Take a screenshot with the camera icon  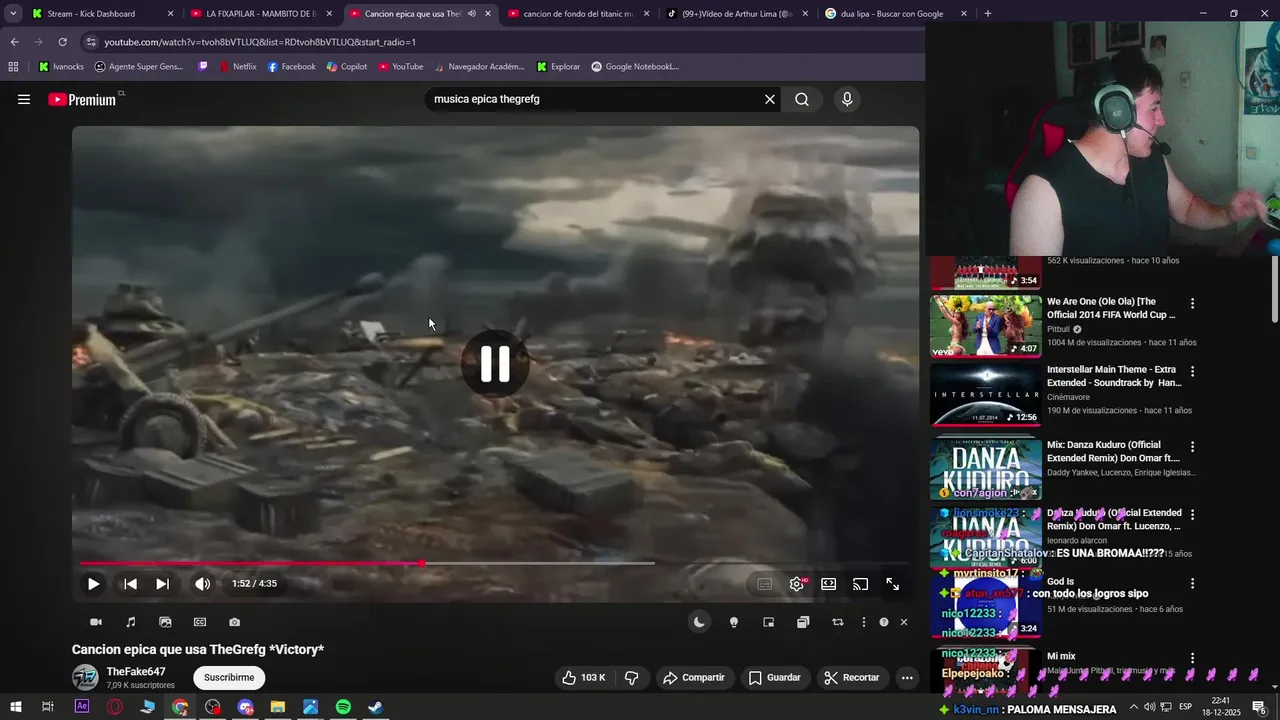[234, 622]
